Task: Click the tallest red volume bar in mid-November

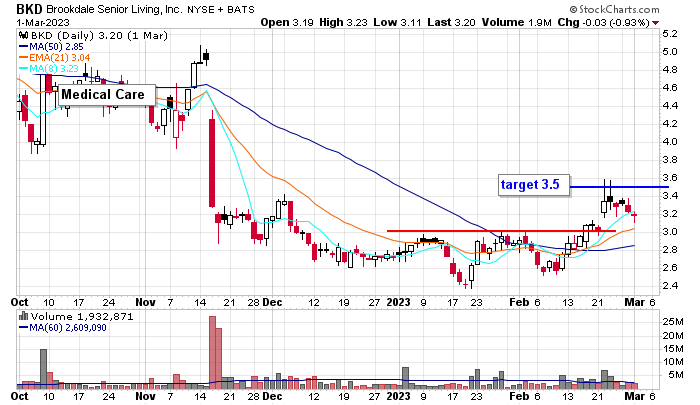Action: coord(212,352)
